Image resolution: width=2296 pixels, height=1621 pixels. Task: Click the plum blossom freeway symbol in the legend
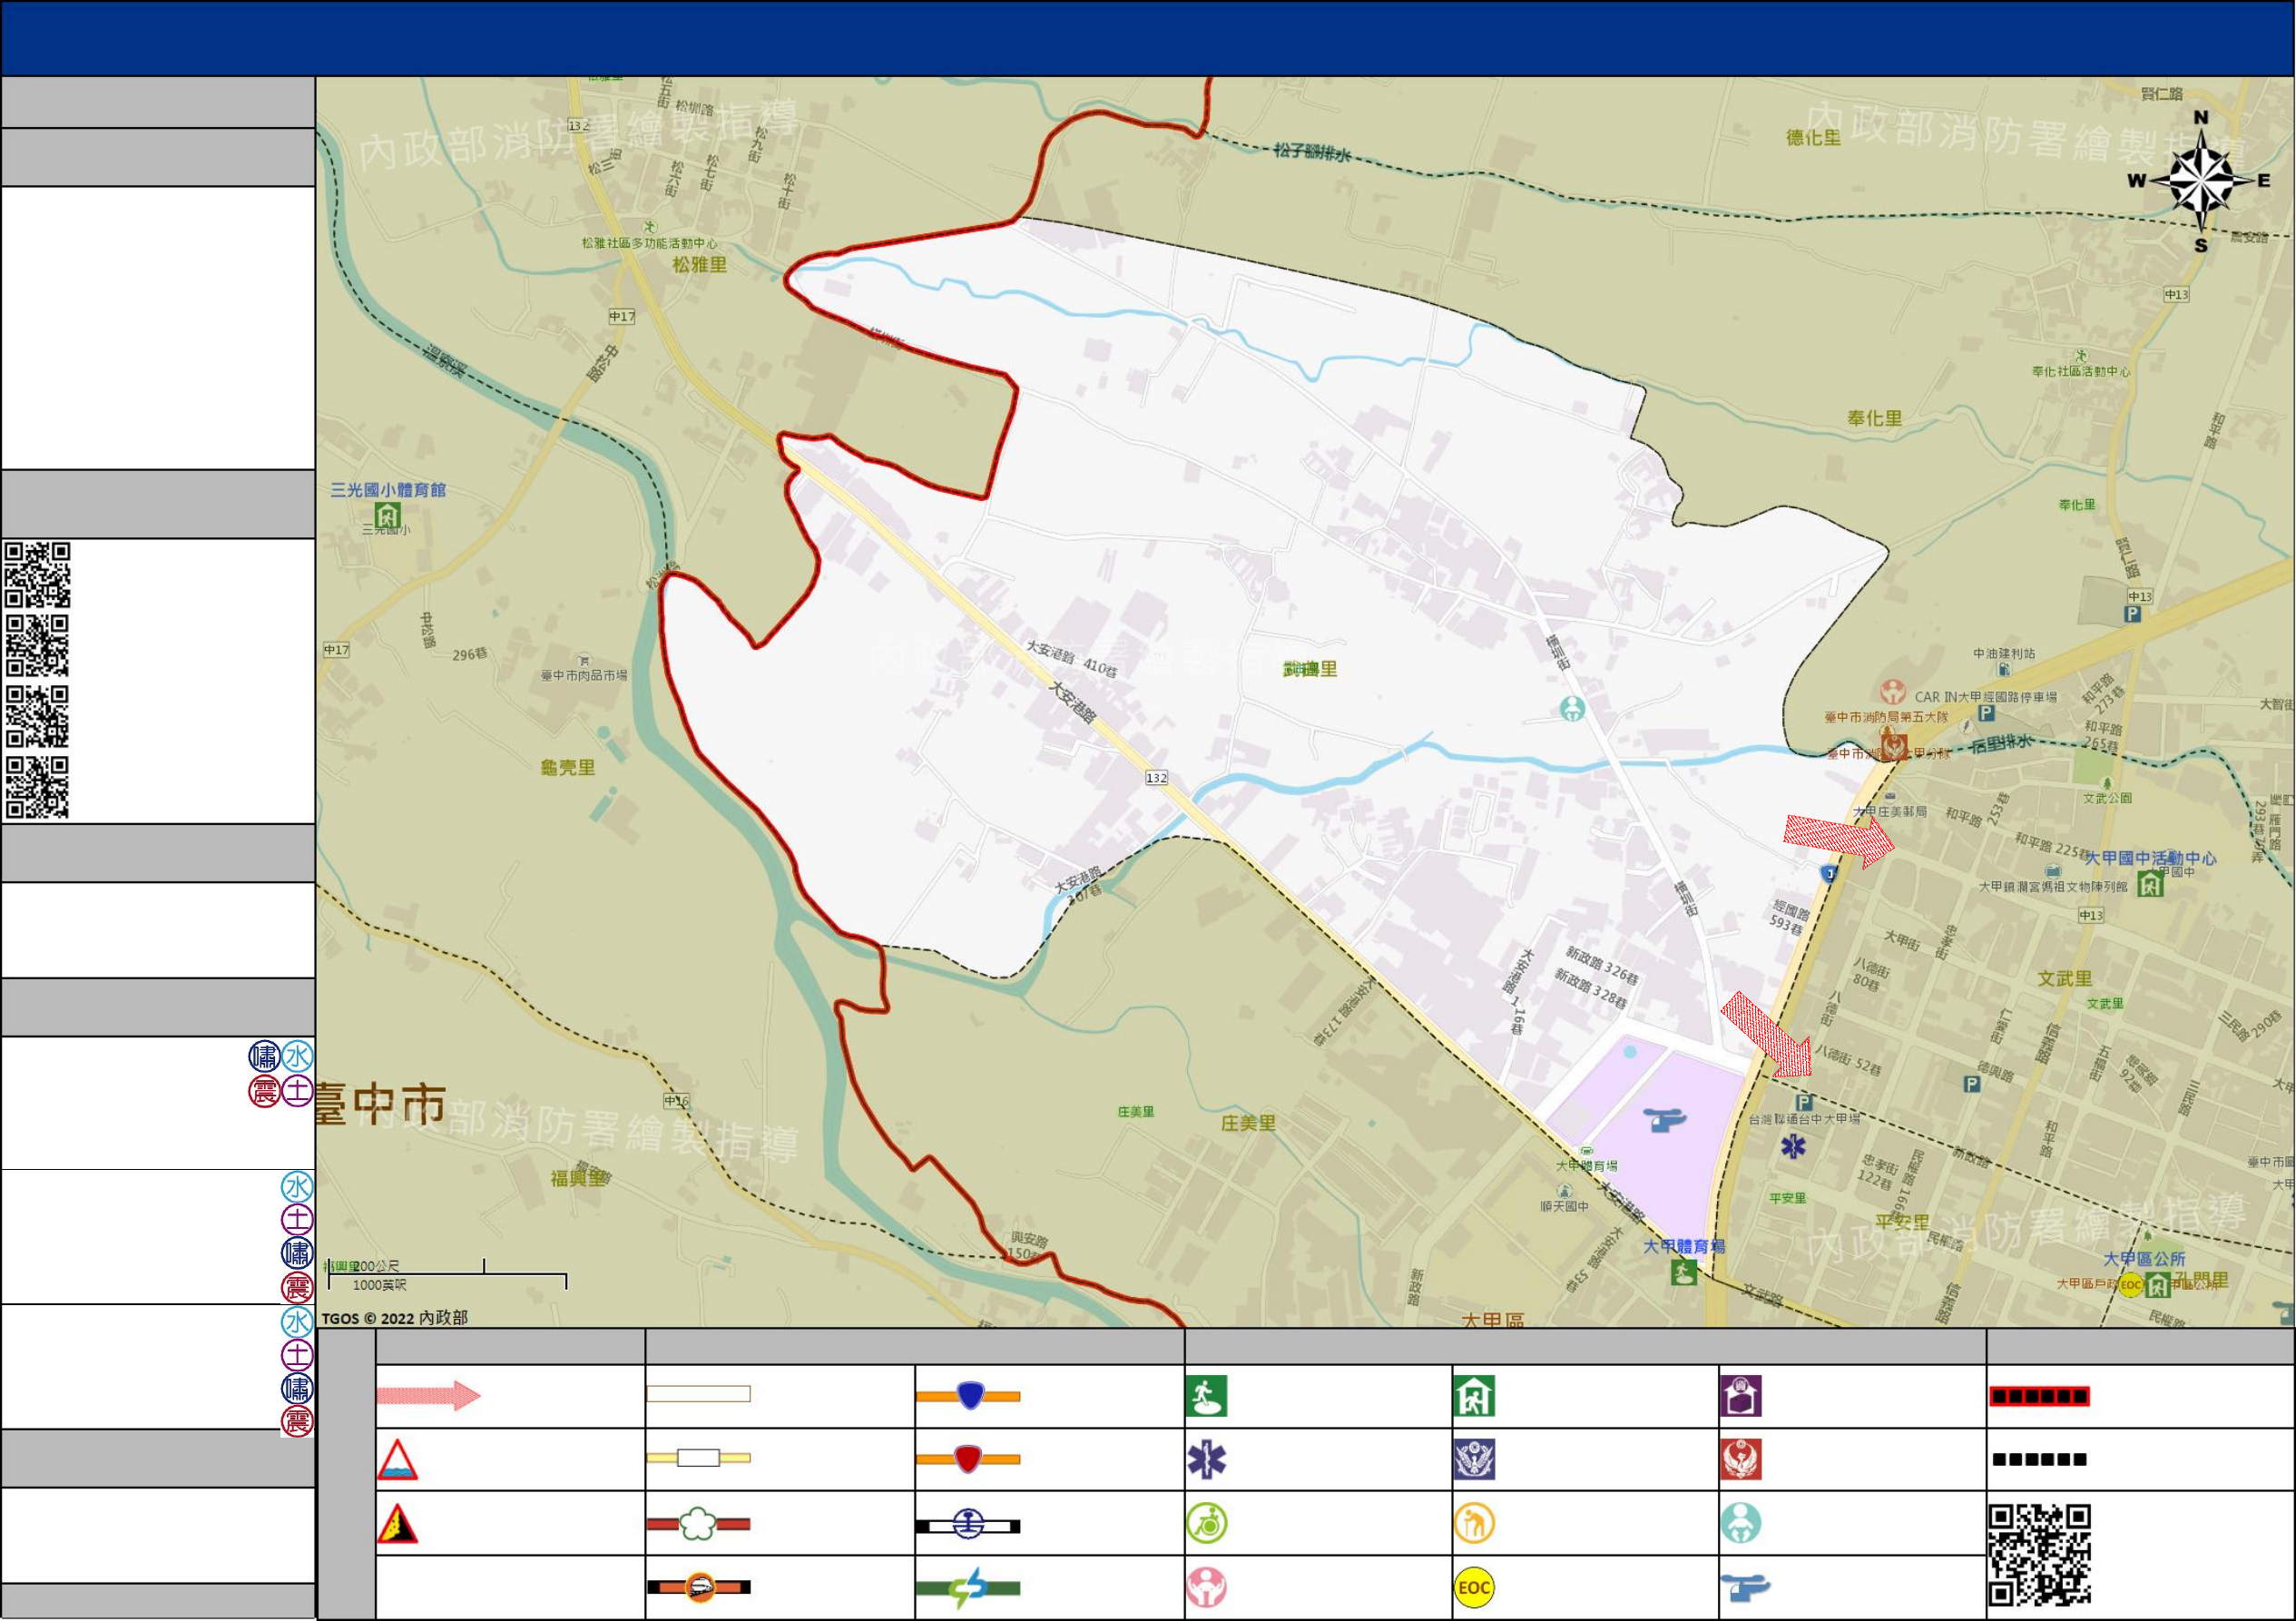click(699, 1525)
